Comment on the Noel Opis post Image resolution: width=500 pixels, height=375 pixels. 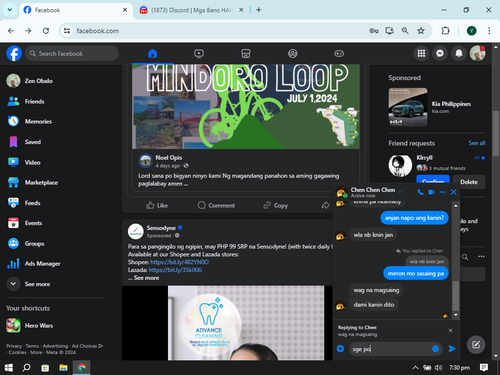(216, 205)
